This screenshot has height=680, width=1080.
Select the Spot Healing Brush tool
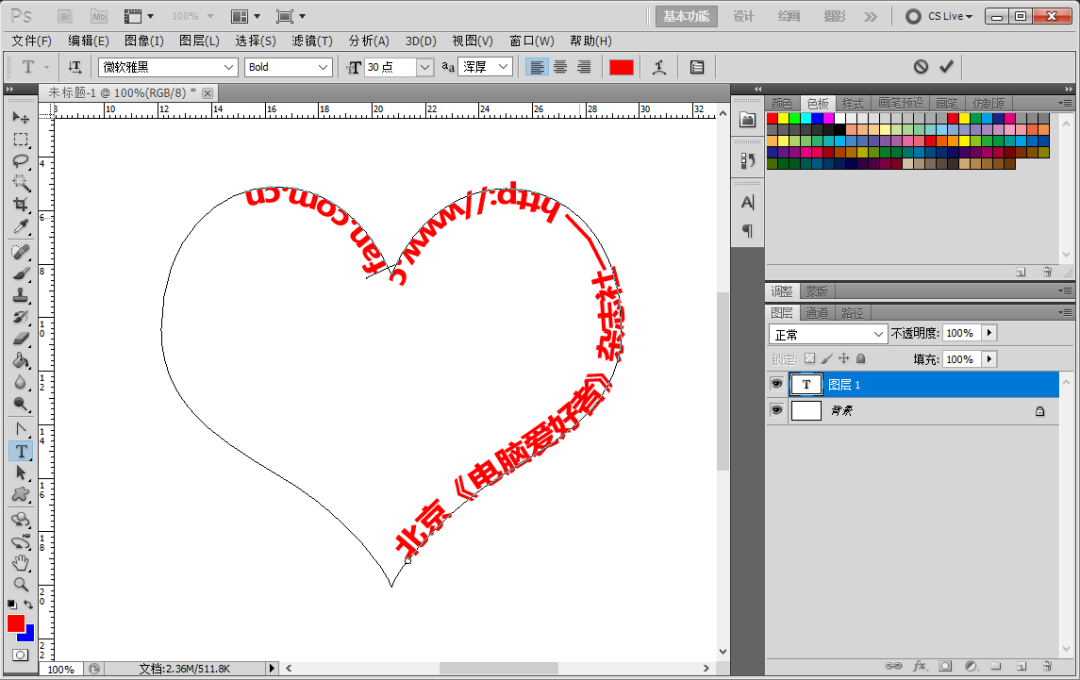tap(21, 252)
